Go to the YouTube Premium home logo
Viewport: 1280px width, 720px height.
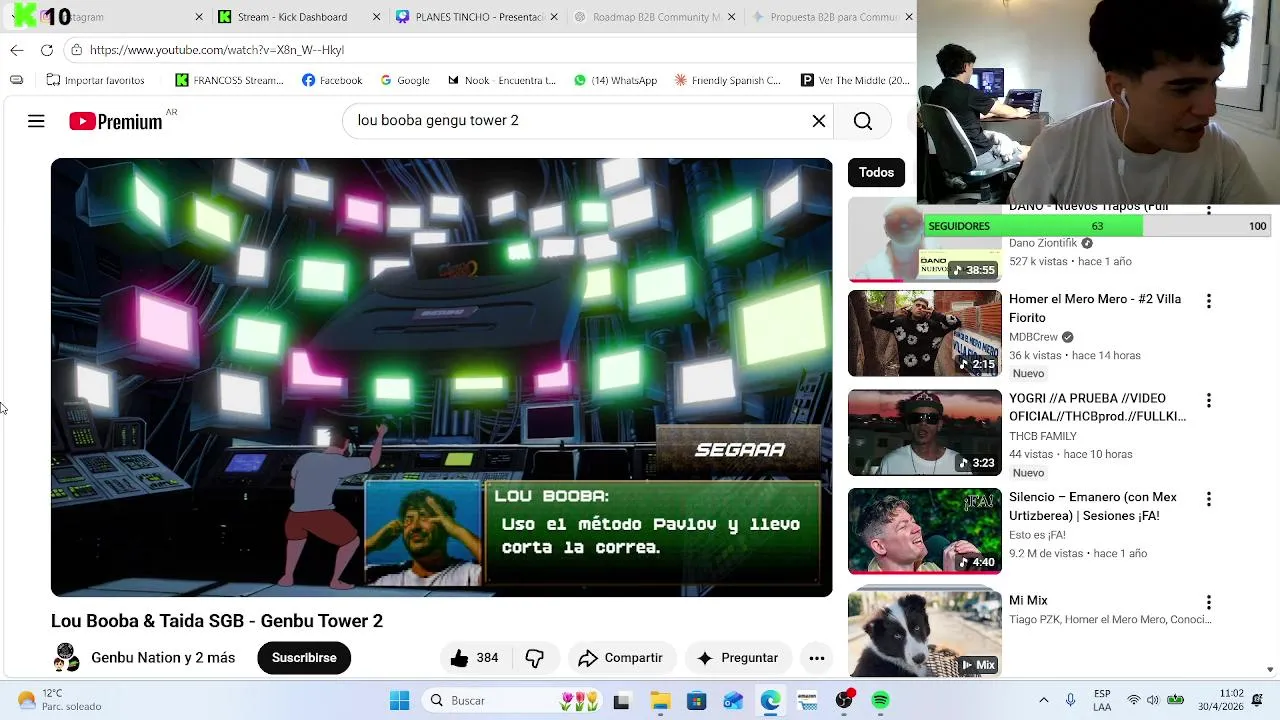pyautogui.click(x=116, y=121)
